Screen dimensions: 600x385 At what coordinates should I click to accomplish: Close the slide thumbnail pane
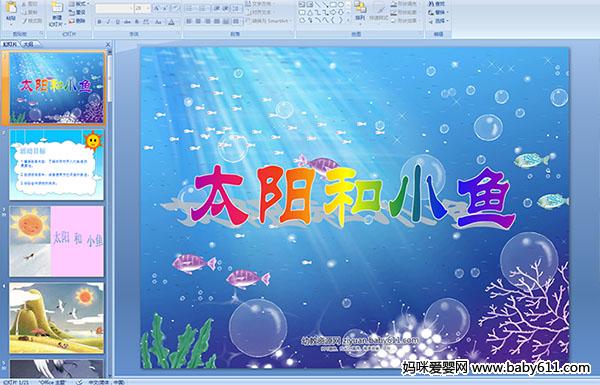[108, 44]
